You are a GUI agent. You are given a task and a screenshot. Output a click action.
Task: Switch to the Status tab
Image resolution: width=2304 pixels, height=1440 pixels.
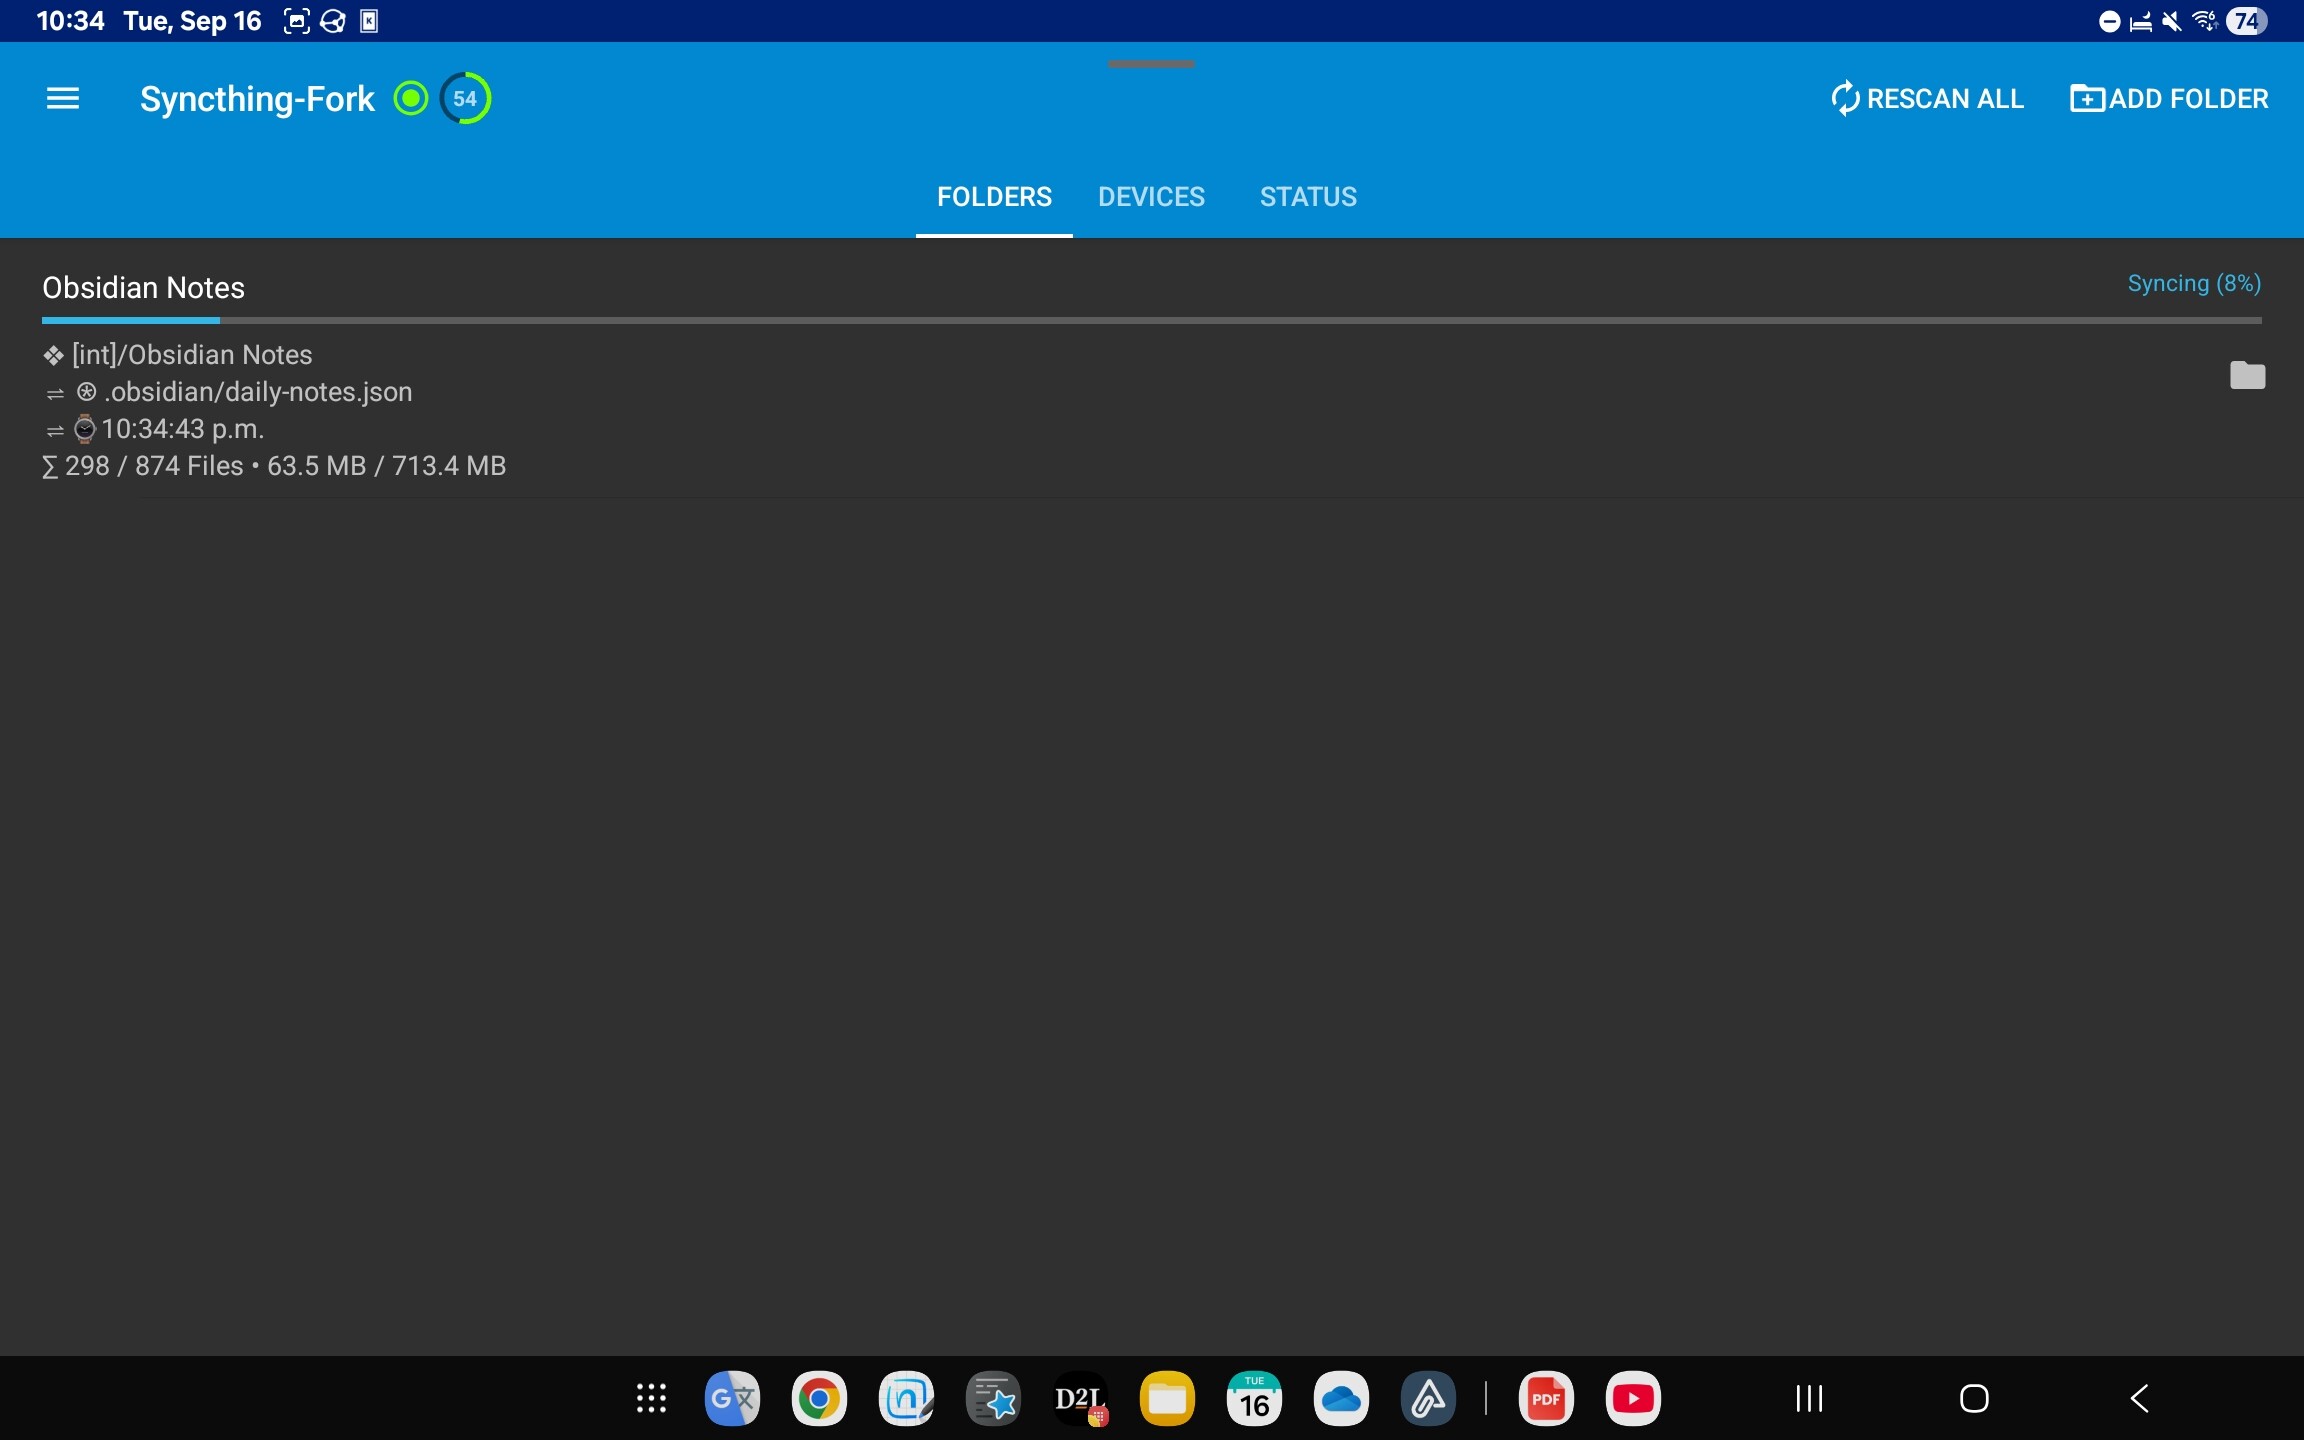tap(1308, 197)
